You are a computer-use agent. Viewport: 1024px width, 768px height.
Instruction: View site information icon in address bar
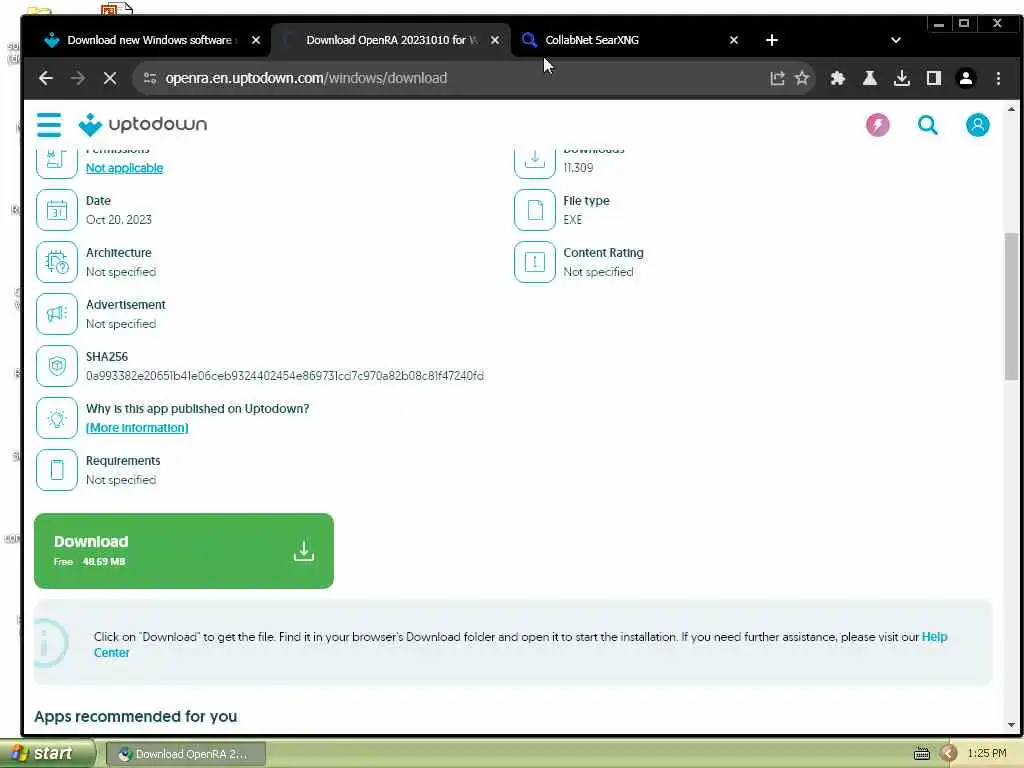(x=150, y=78)
